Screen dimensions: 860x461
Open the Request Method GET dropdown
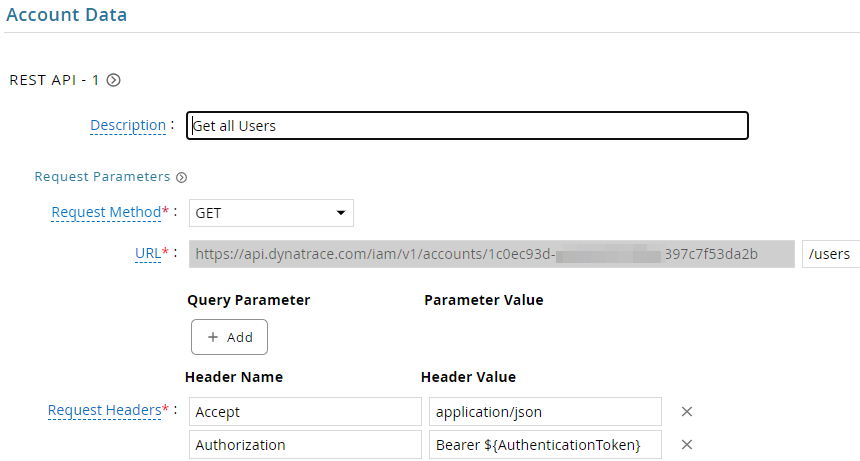point(271,213)
